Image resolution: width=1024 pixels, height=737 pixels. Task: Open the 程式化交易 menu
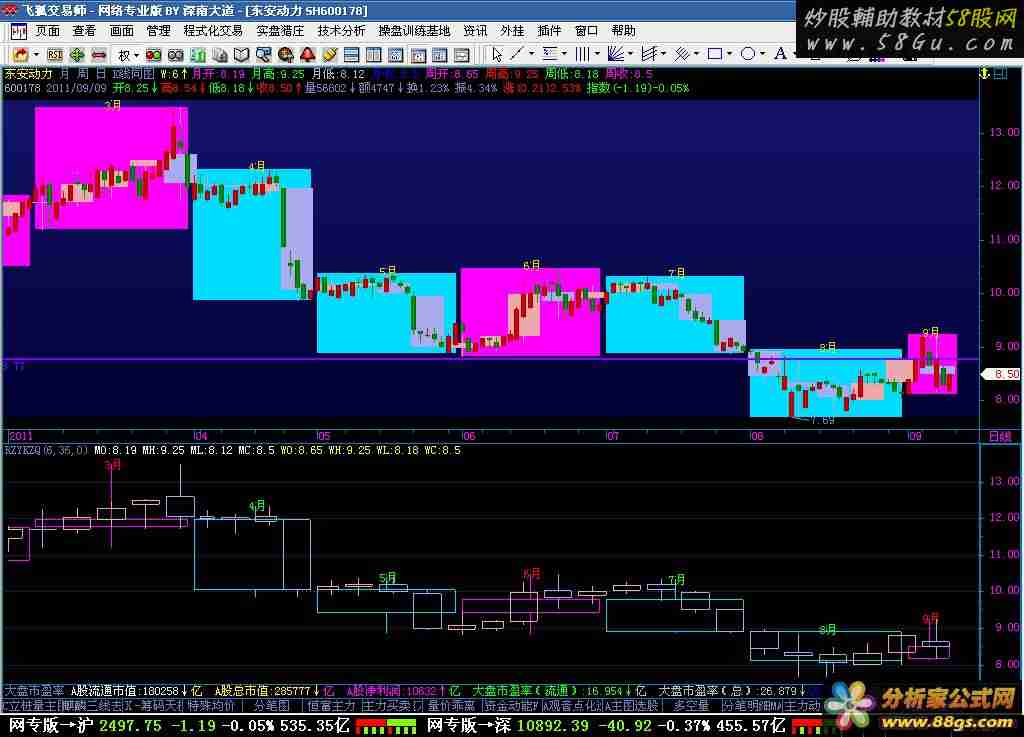click(213, 31)
